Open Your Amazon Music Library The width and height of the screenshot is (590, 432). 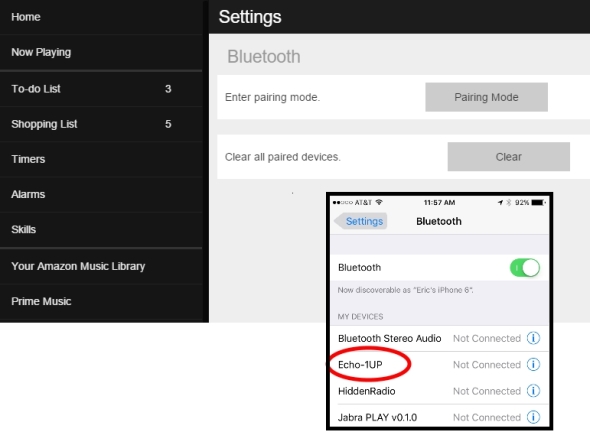tap(101, 266)
